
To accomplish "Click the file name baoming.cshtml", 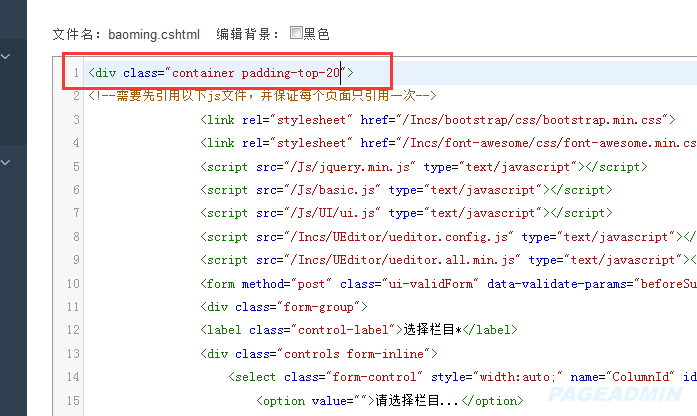I will [x=154, y=34].
